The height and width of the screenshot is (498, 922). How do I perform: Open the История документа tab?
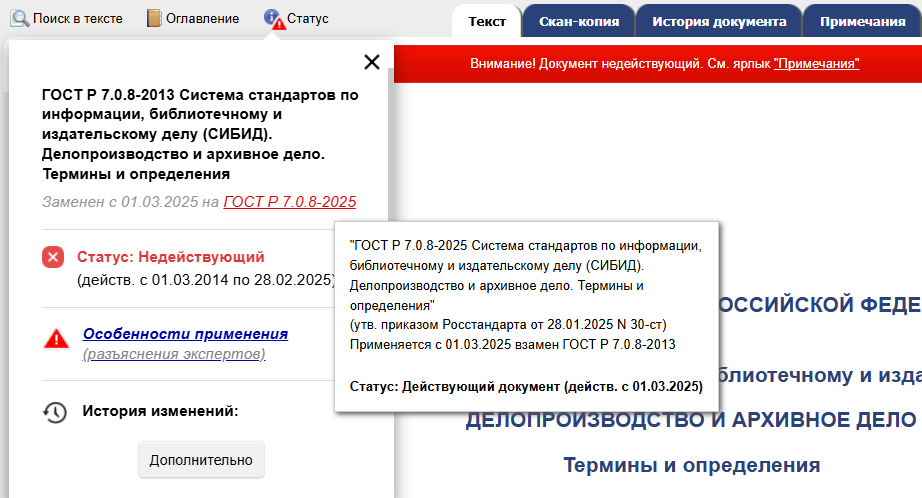pos(719,22)
